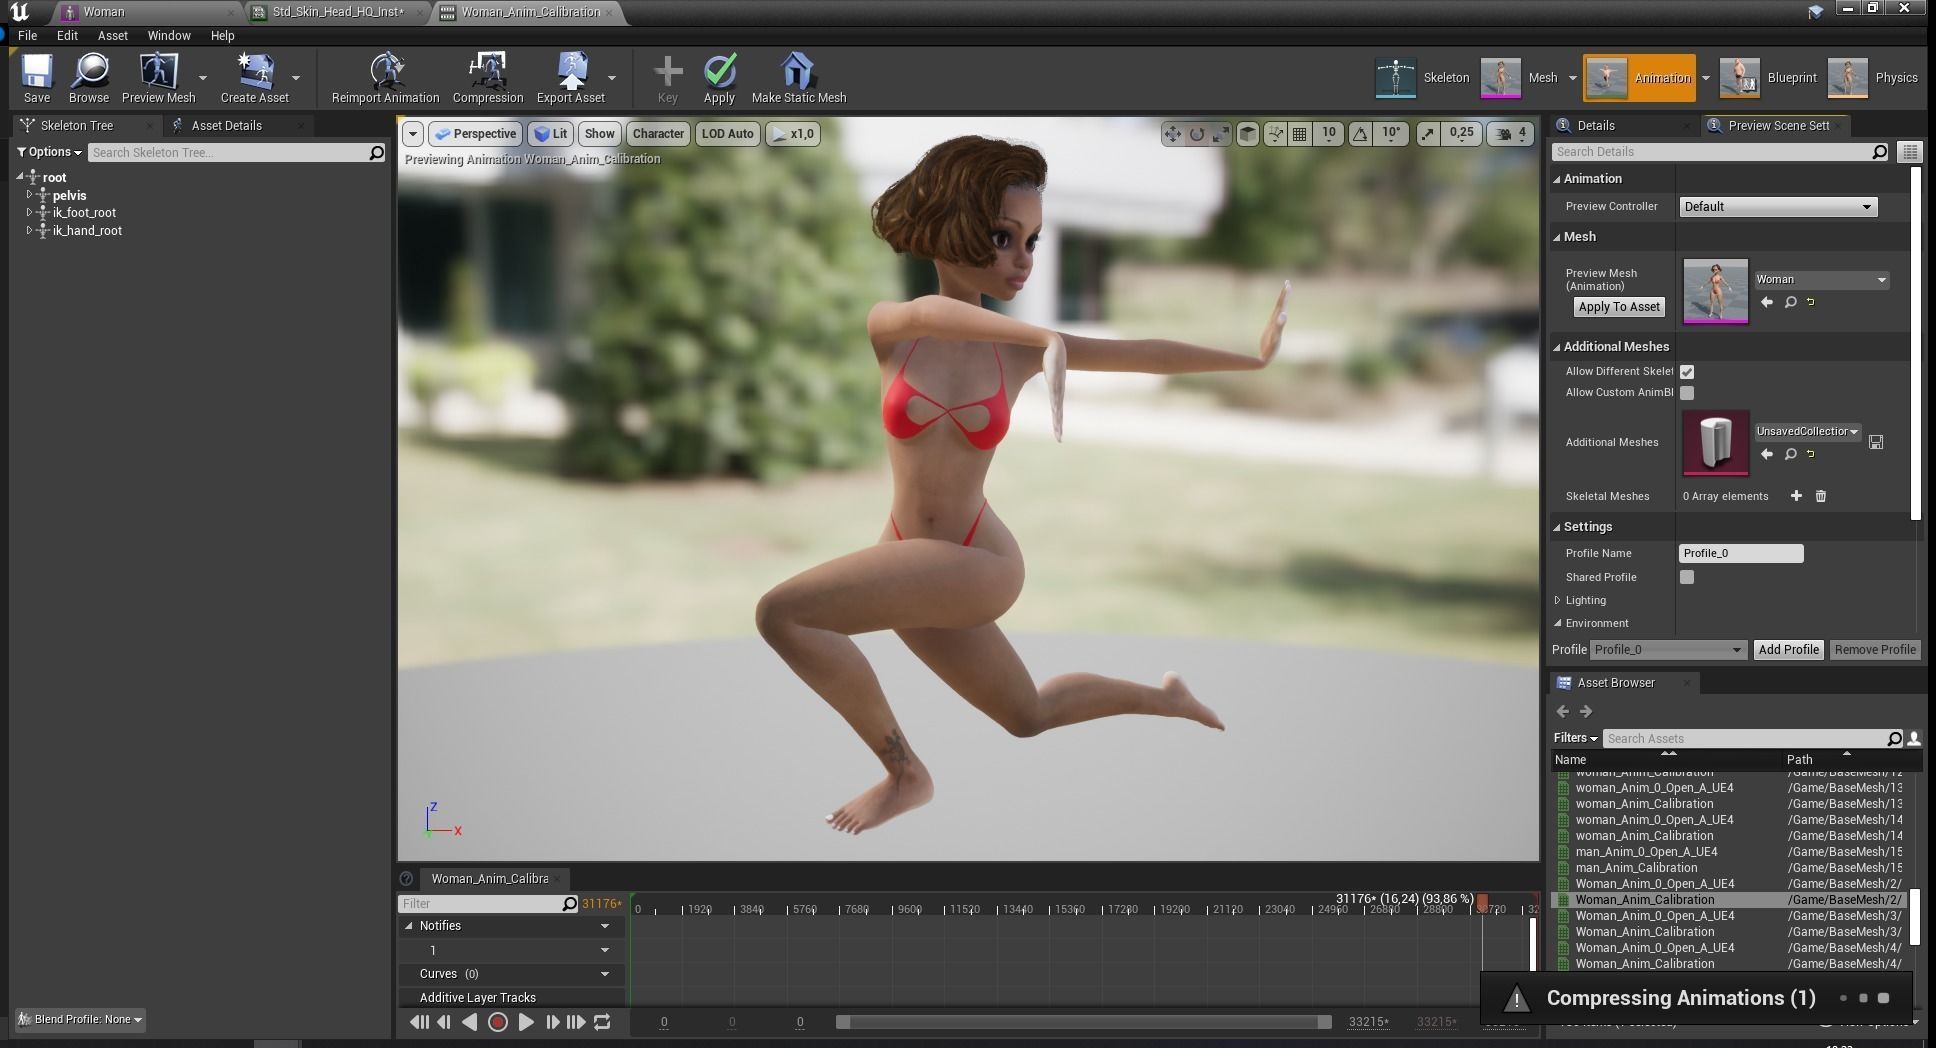Click Remove Profile button

pos(1875,650)
